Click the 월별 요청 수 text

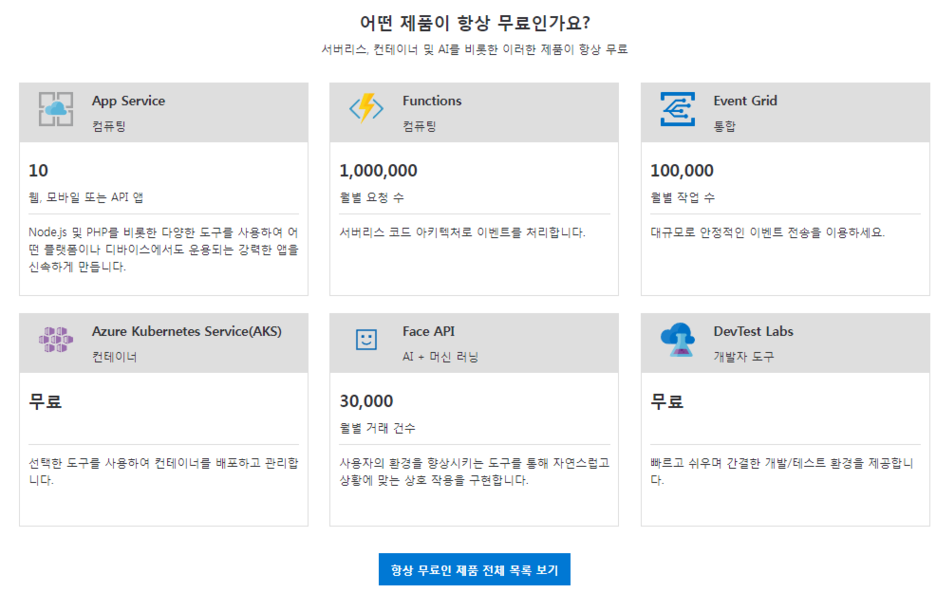click(371, 197)
